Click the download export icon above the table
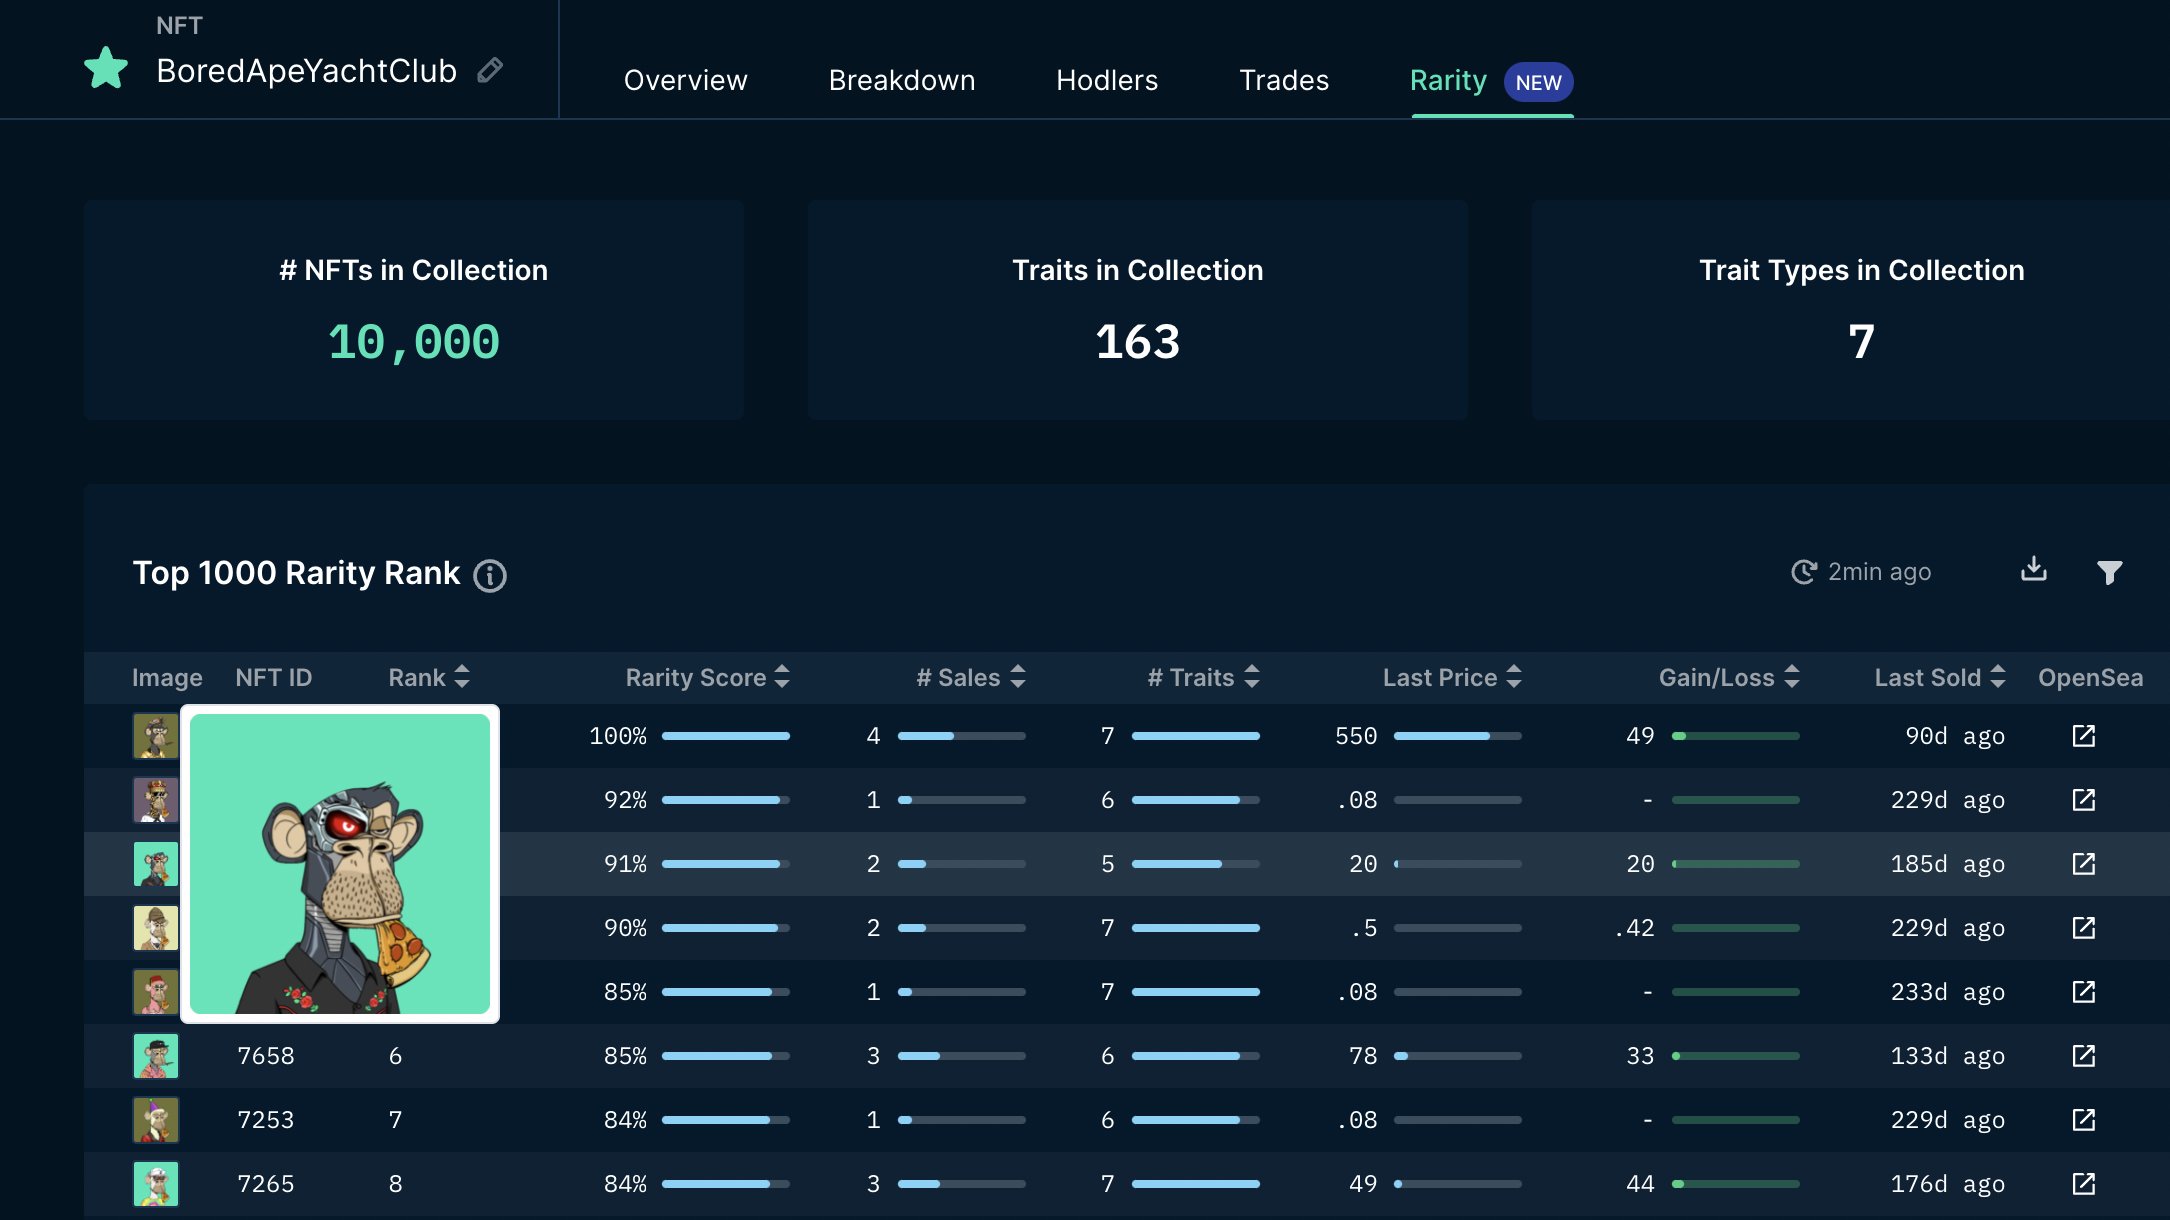The height and width of the screenshot is (1220, 2170). coord(2033,570)
